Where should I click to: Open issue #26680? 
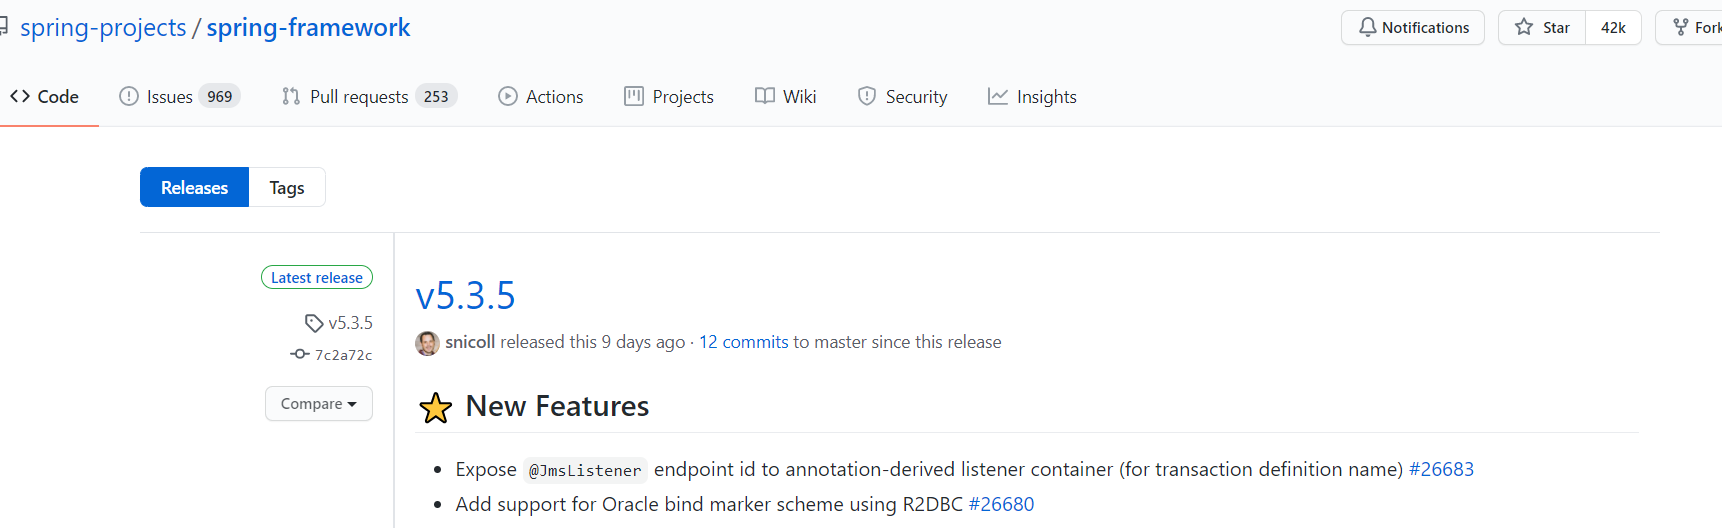[1001, 504]
